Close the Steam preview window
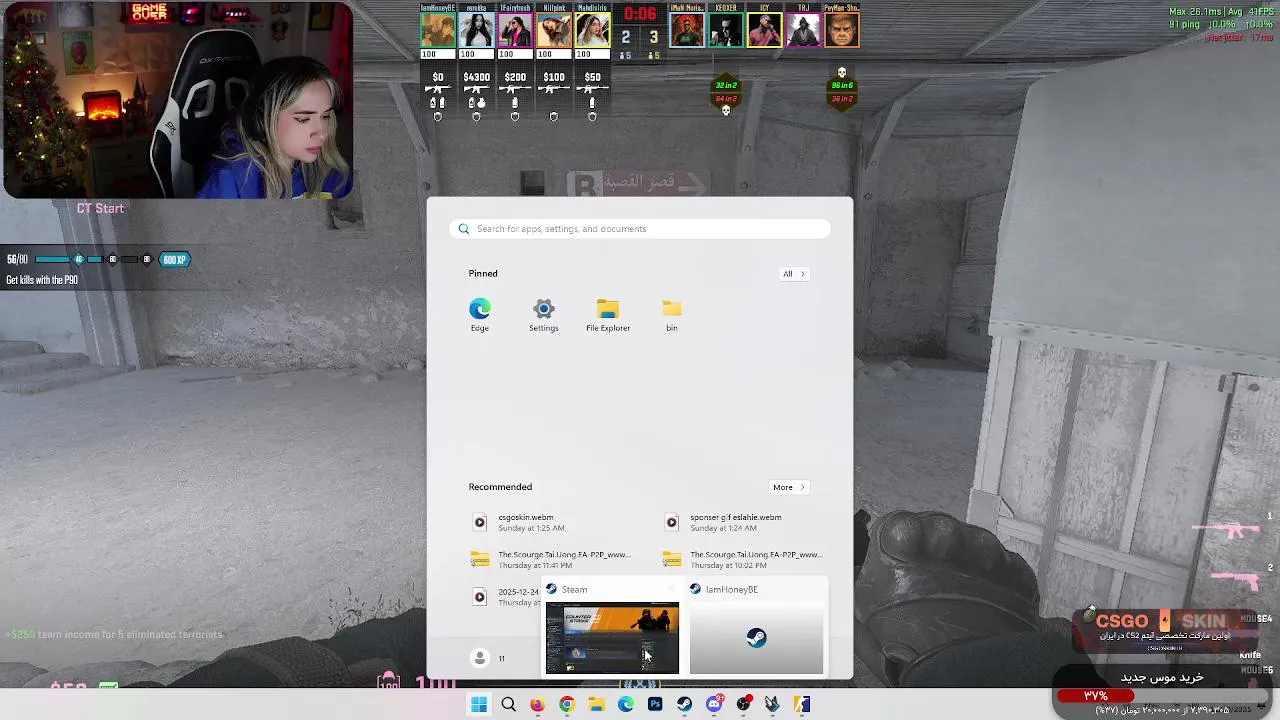Screen dimensions: 1280x720 pos(672,589)
